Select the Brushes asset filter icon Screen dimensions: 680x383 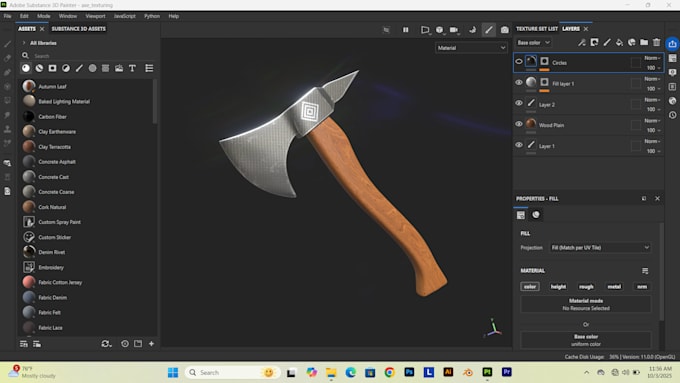click(79, 68)
